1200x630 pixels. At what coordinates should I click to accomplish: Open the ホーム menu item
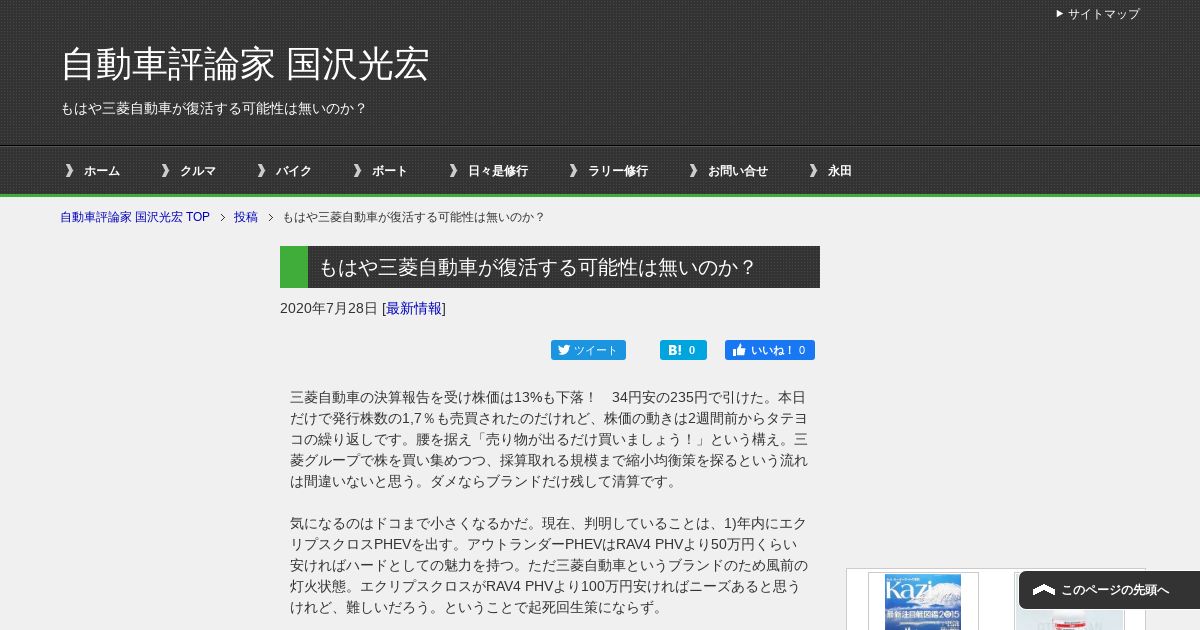coord(101,171)
